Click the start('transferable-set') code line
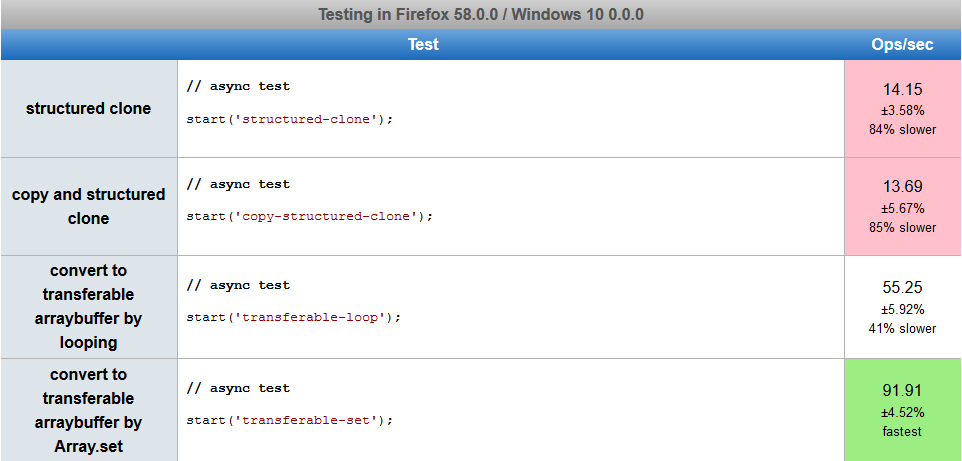The height and width of the screenshot is (461, 962). 290,420
